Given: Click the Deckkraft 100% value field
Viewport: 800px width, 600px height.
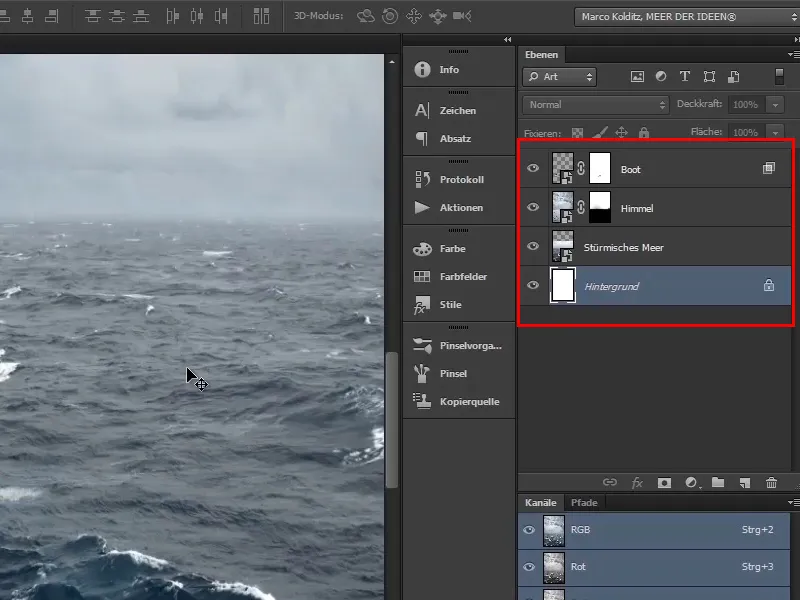Looking at the screenshot, I should click(746, 105).
